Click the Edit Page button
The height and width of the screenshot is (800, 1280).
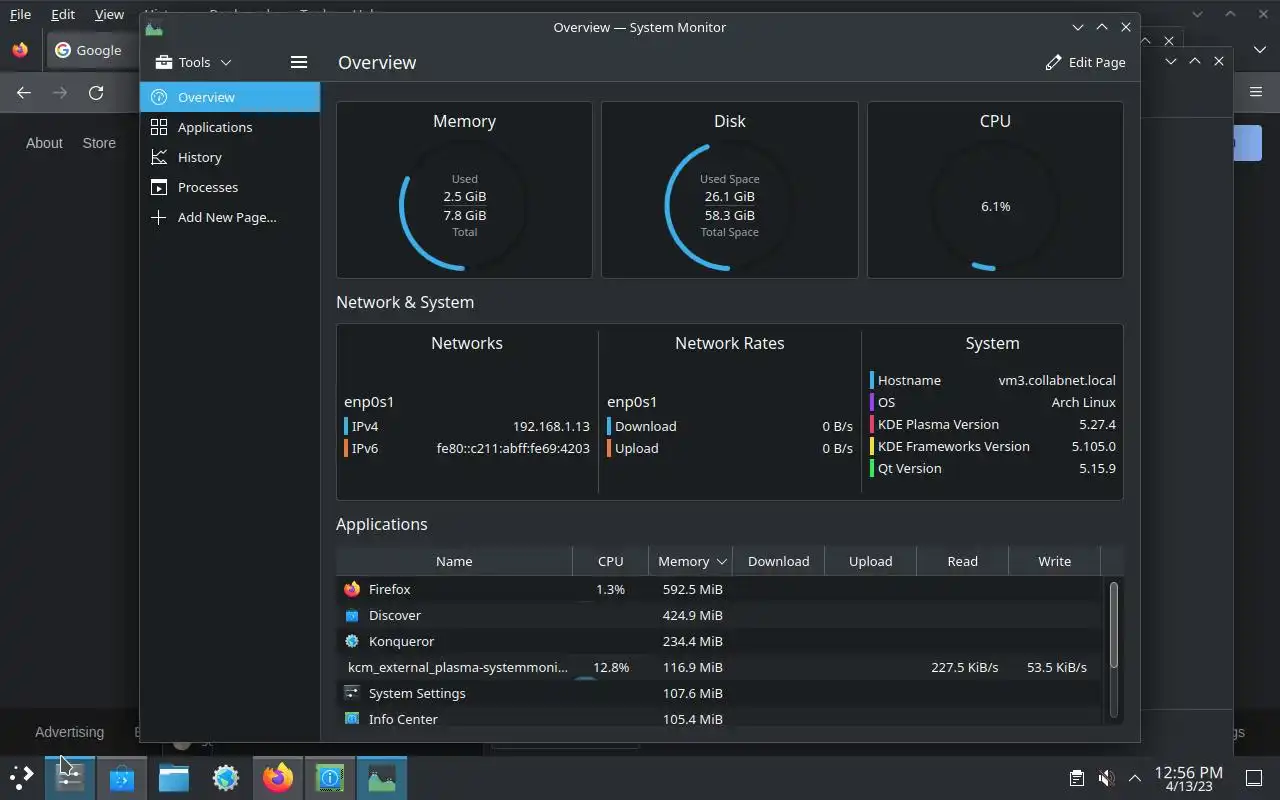coord(1085,62)
